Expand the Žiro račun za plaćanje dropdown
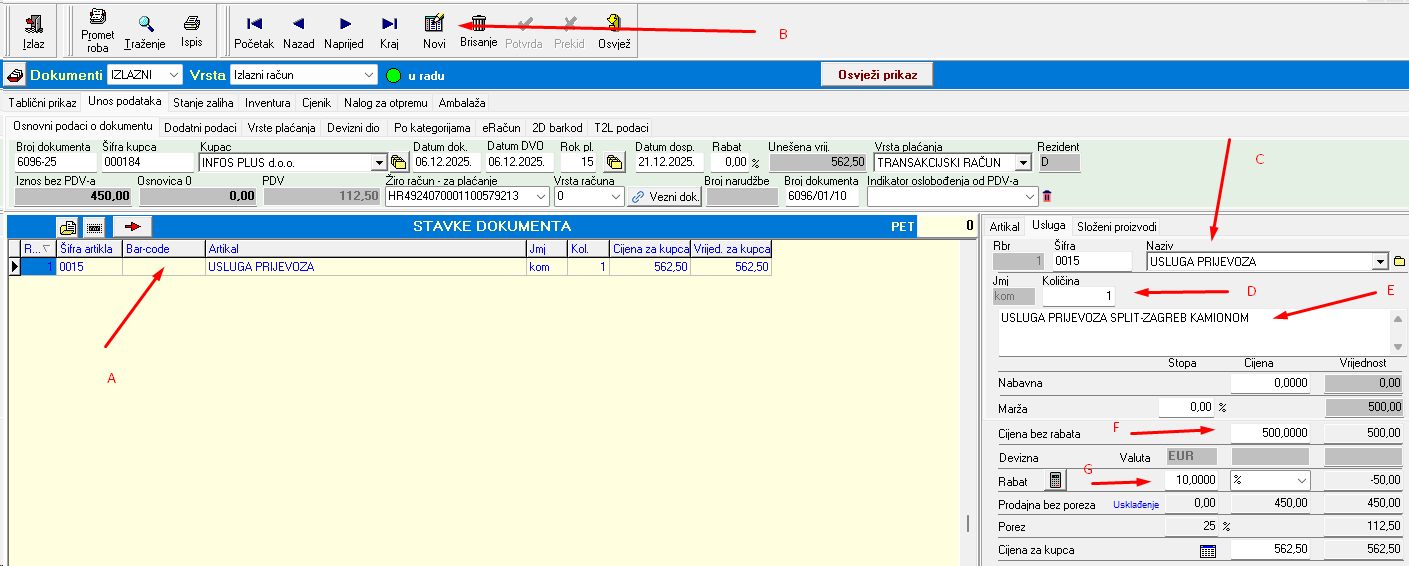Image resolution: width=1409 pixels, height=566 pixels. pyautogui.click(x=541, y=197)
